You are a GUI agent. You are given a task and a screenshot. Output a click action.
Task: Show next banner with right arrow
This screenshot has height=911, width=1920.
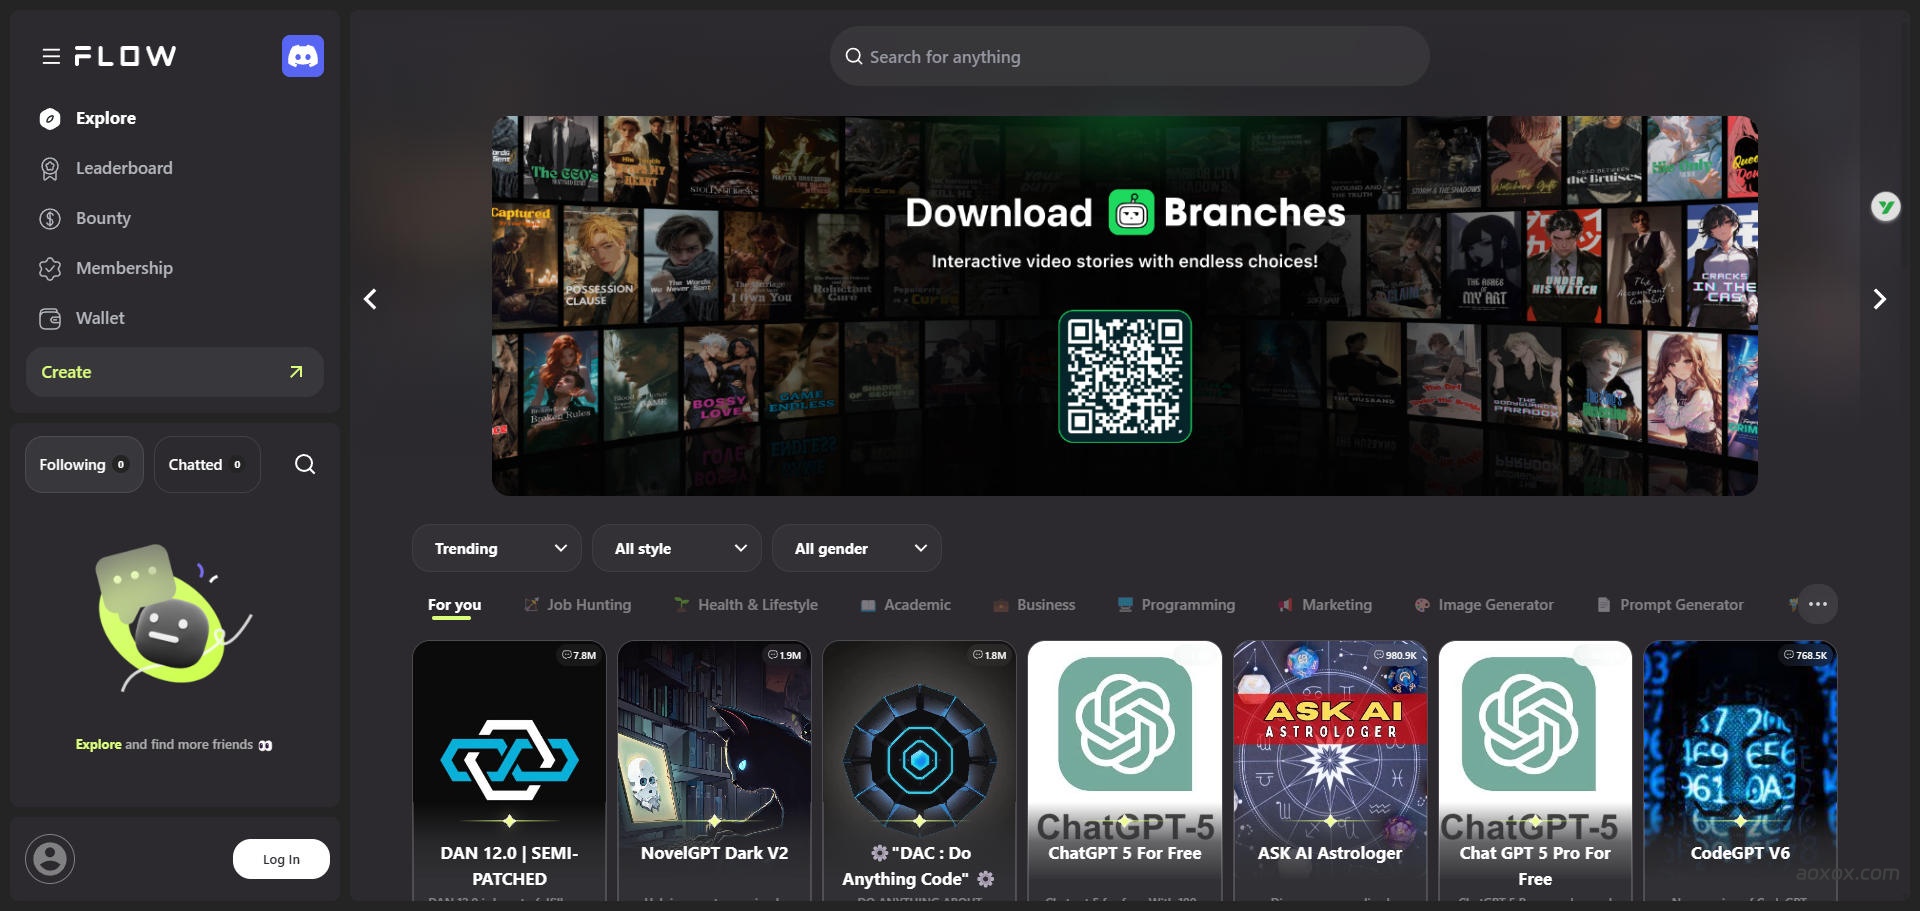(x=1879, y=299)
